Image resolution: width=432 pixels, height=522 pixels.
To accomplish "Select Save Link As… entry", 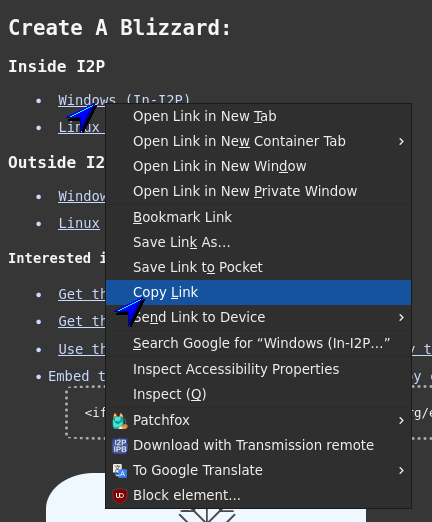I will click(x=258, y=242).
